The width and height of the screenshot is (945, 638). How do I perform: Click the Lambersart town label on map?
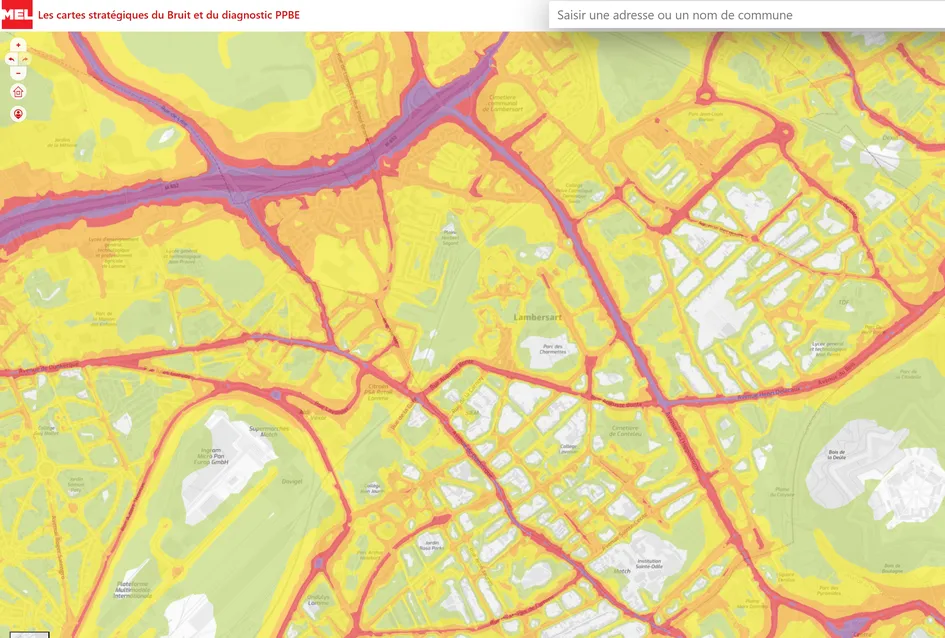pyautogui.click(x=540, y=317)
